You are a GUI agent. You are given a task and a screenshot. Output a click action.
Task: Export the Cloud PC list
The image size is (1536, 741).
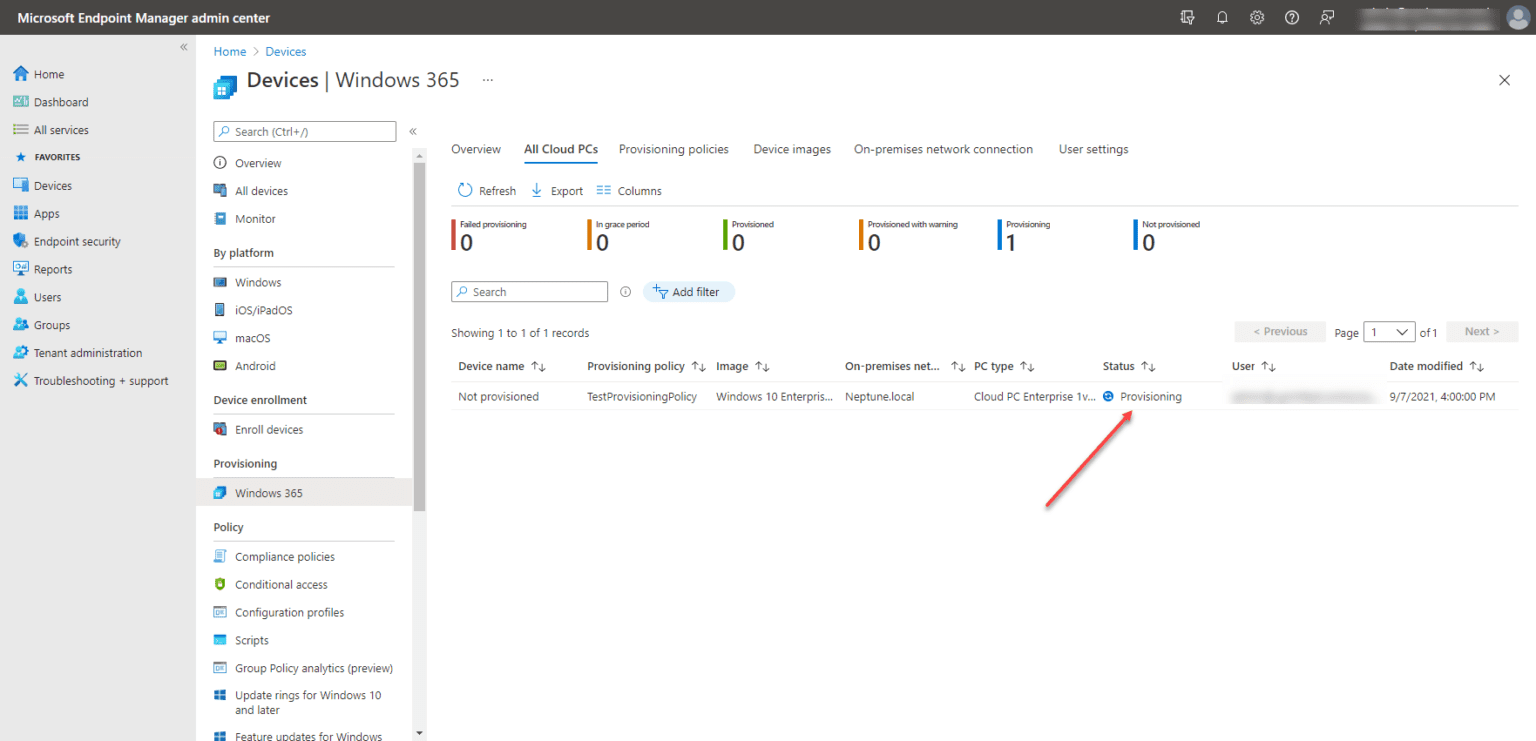pos(557,190)
